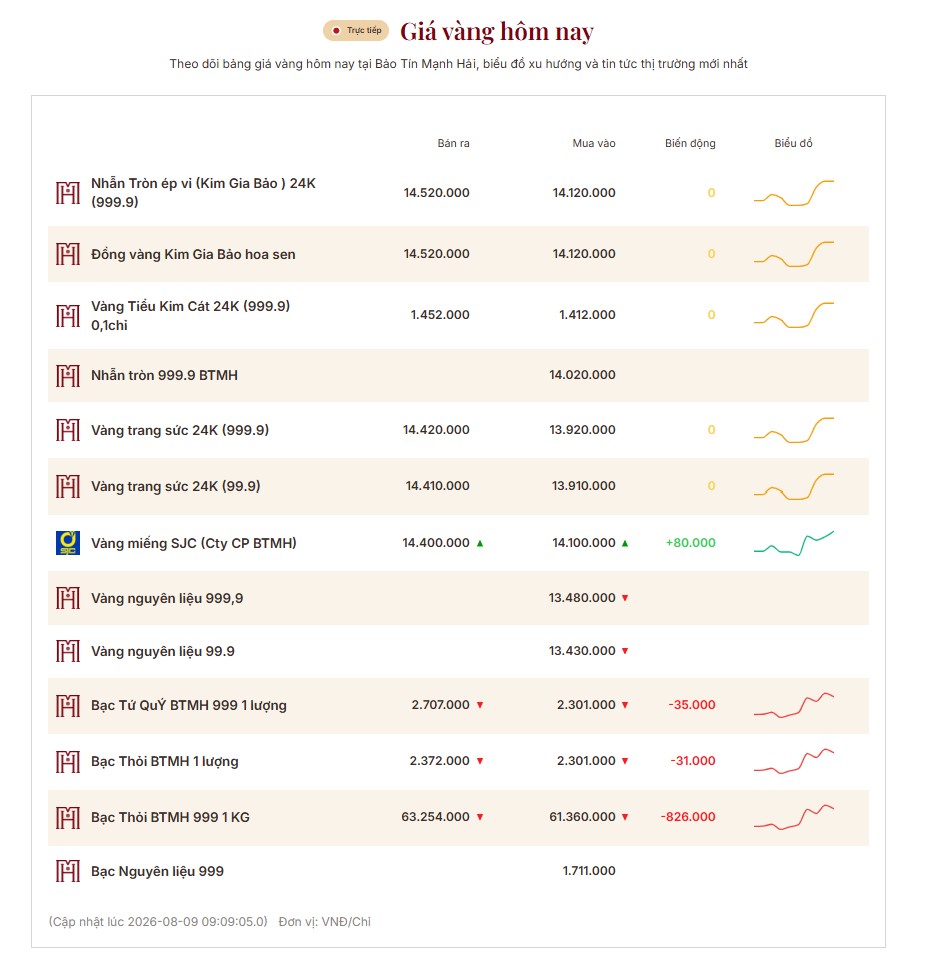Click red down arrow beside 63.254.000
942x980 pixels.
(480, 817)
